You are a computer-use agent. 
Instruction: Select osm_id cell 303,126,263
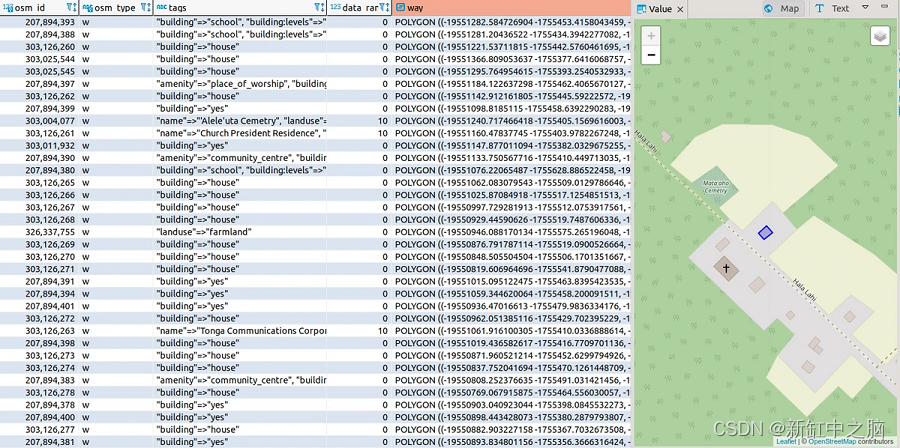[x=38, y=330]
